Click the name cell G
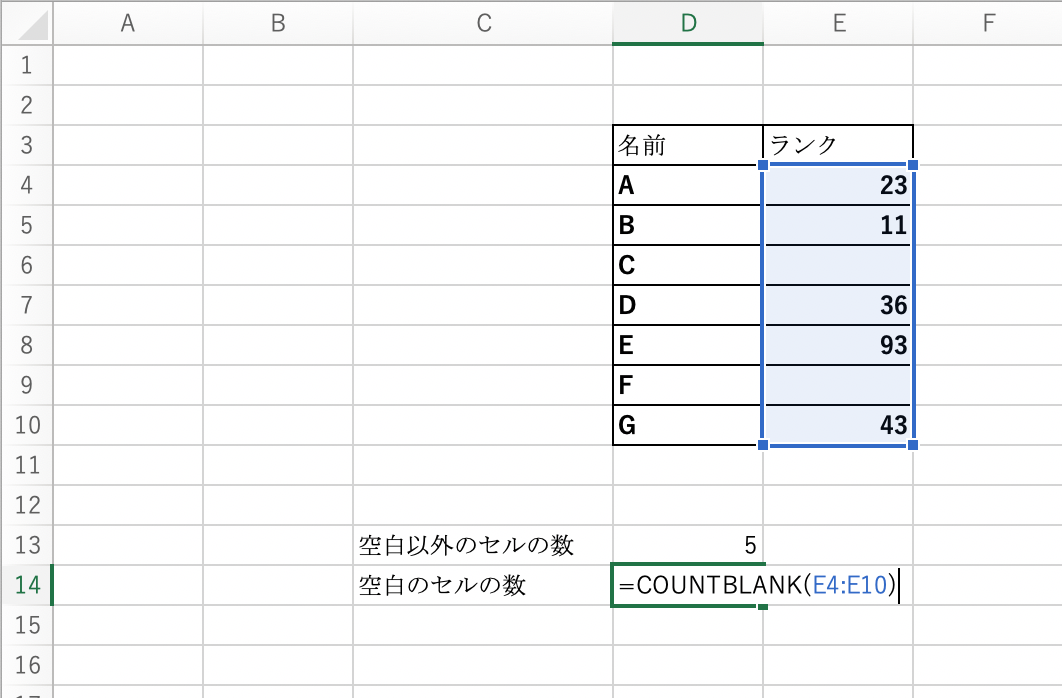 coord(688,425)
